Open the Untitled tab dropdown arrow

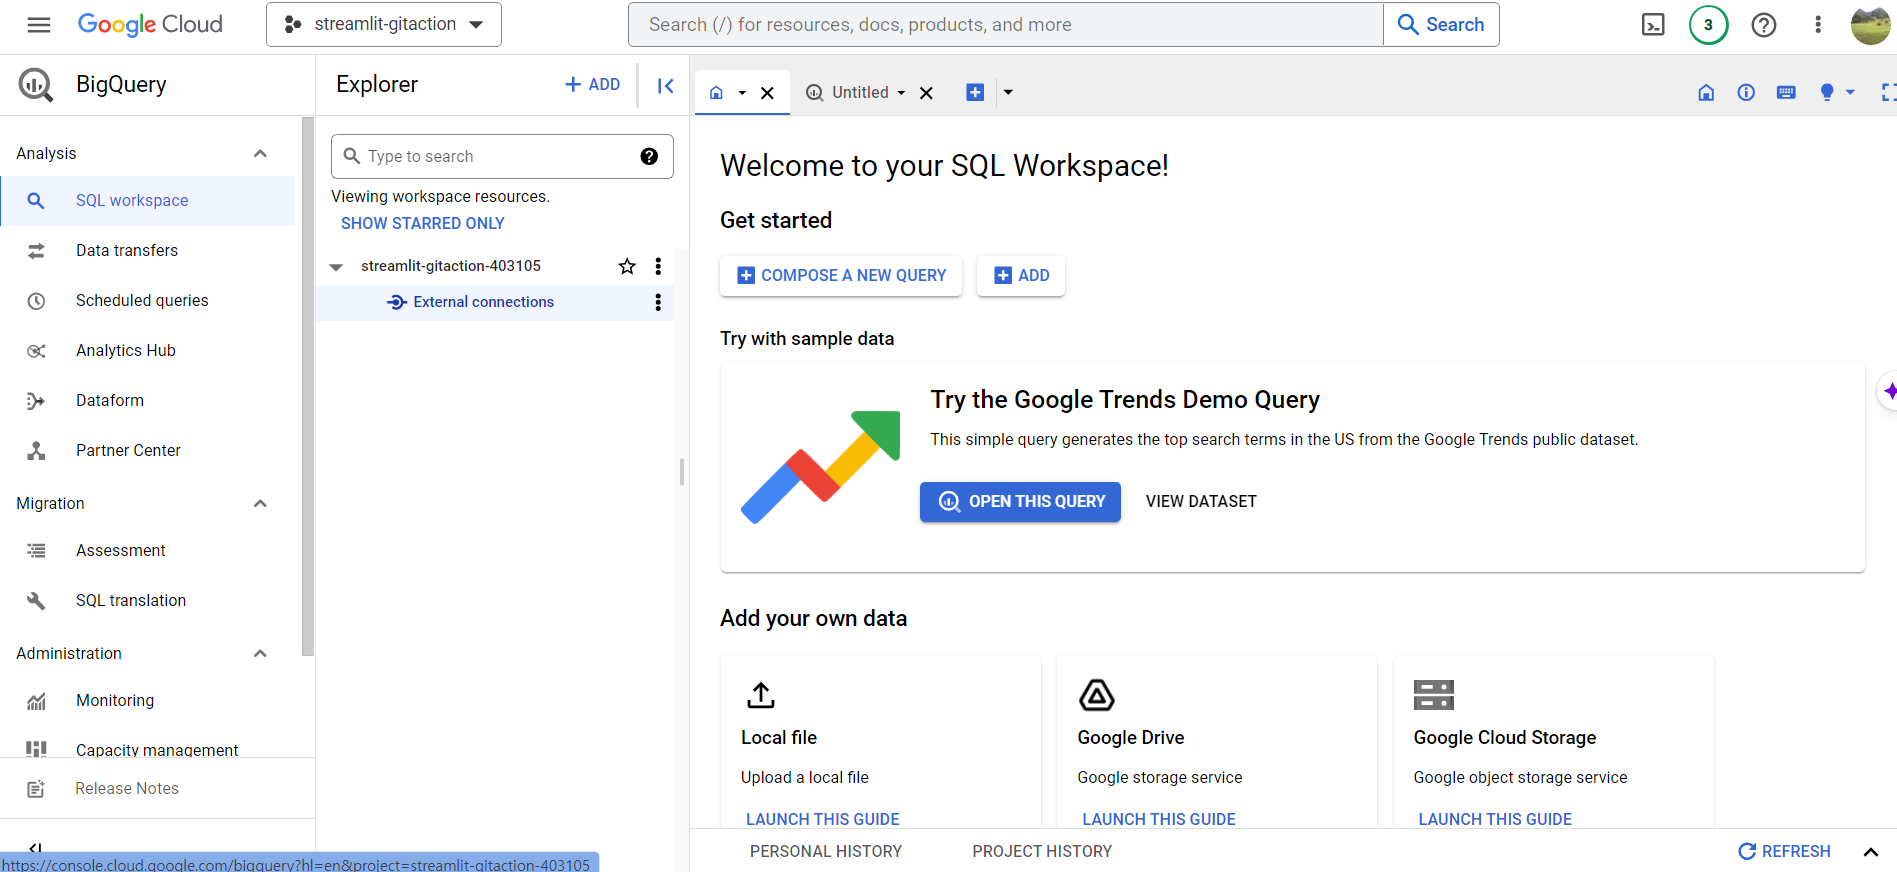(x=901, y=93)
